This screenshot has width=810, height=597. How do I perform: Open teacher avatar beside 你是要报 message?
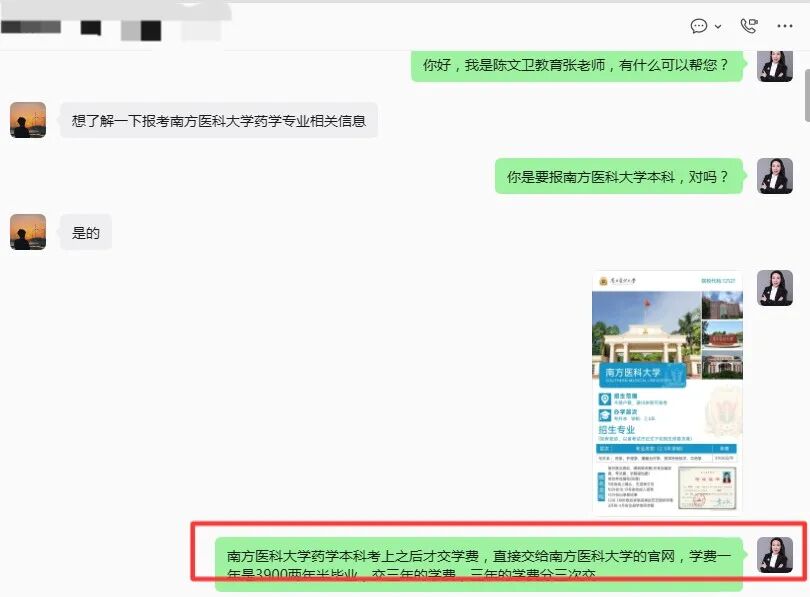[x=775, y=176]
